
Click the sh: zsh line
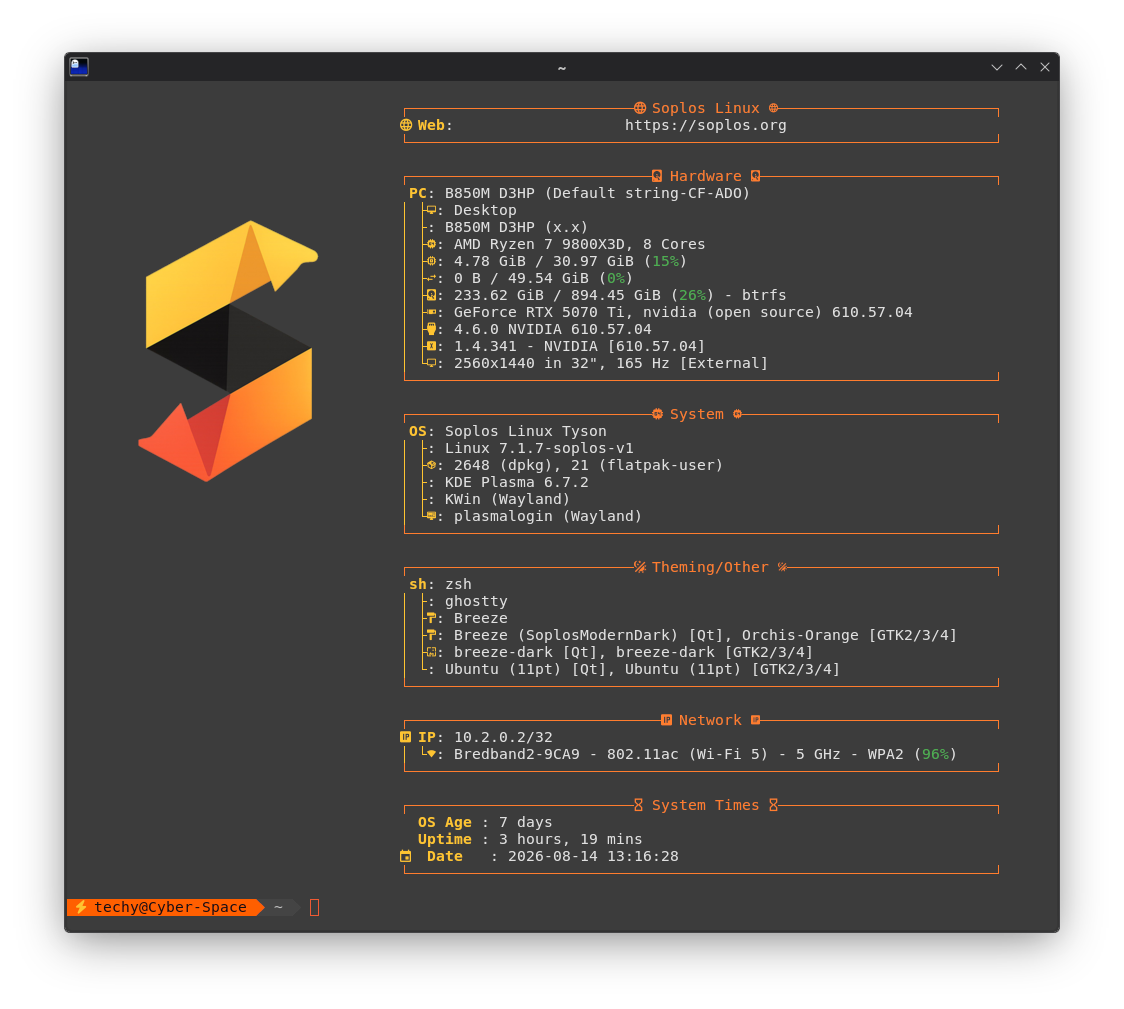(x=440, y=585)
